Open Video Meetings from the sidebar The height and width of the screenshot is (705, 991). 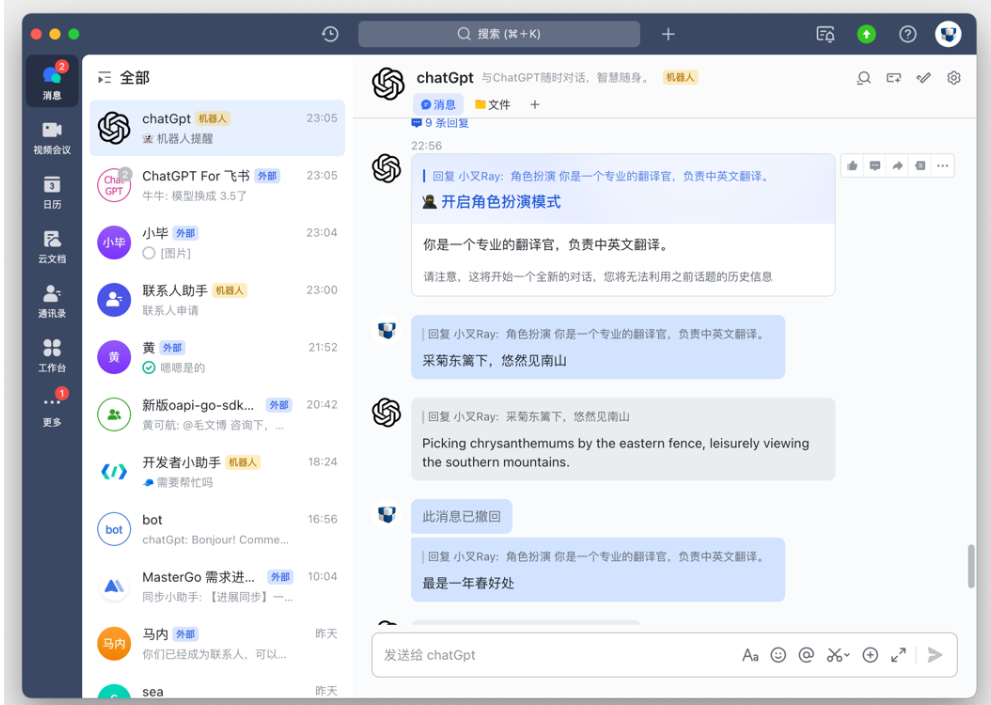coord(52,137)
